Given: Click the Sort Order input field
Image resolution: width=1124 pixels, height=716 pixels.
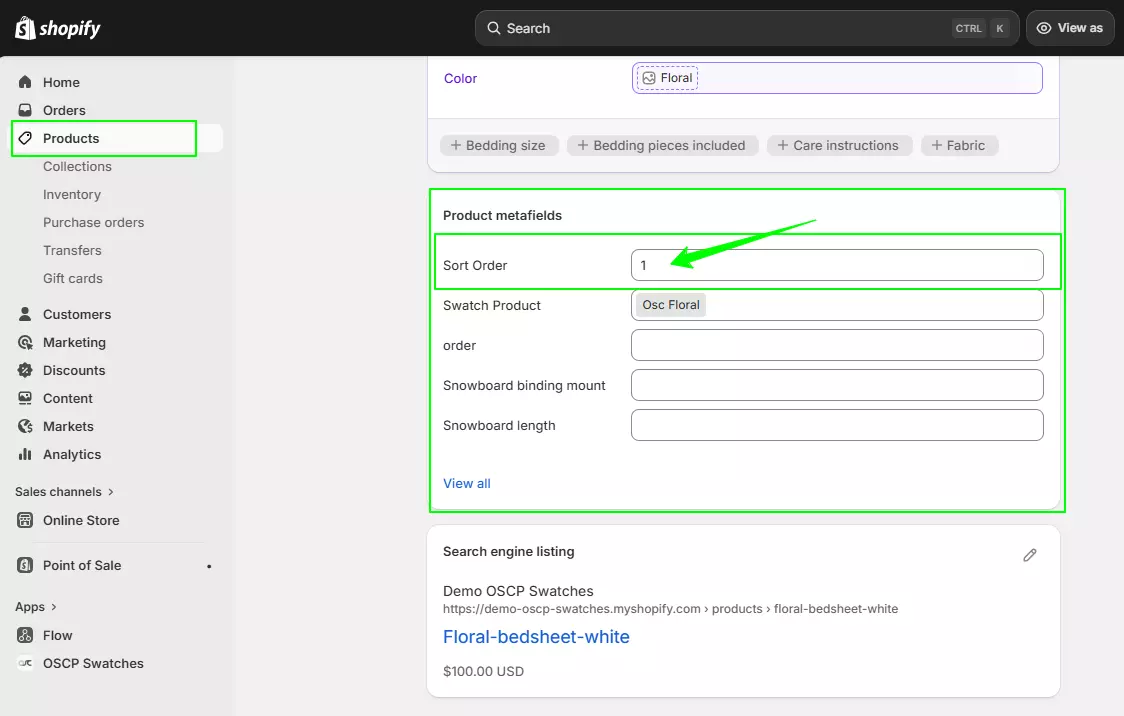Looking at the screenshot, I should [837, 265].
